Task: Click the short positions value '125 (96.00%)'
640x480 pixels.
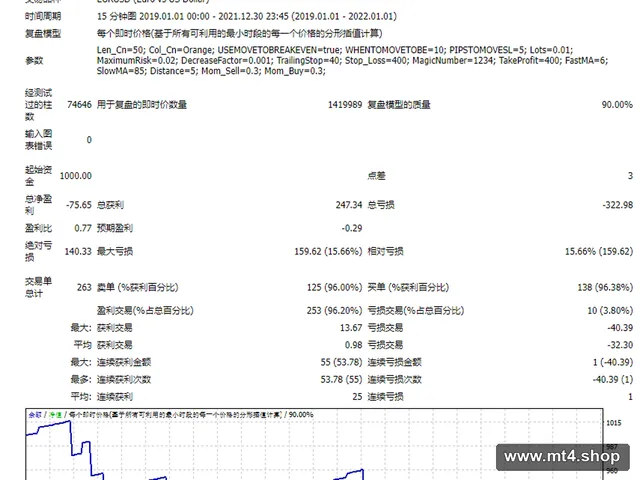Action: pos(334,287)
